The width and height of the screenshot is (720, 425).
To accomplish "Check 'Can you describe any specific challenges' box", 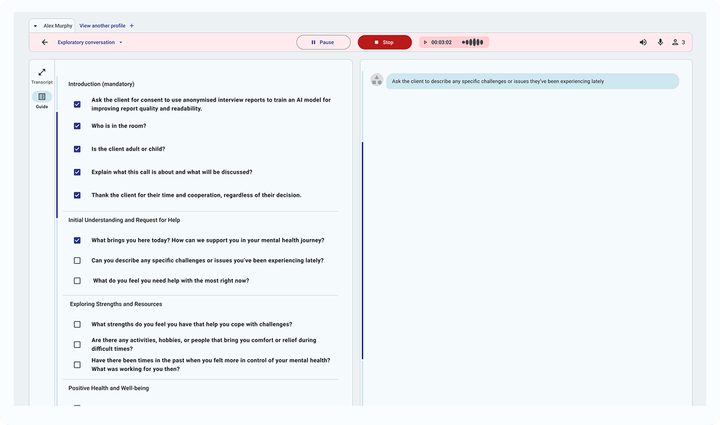I will tap(77, 261).
